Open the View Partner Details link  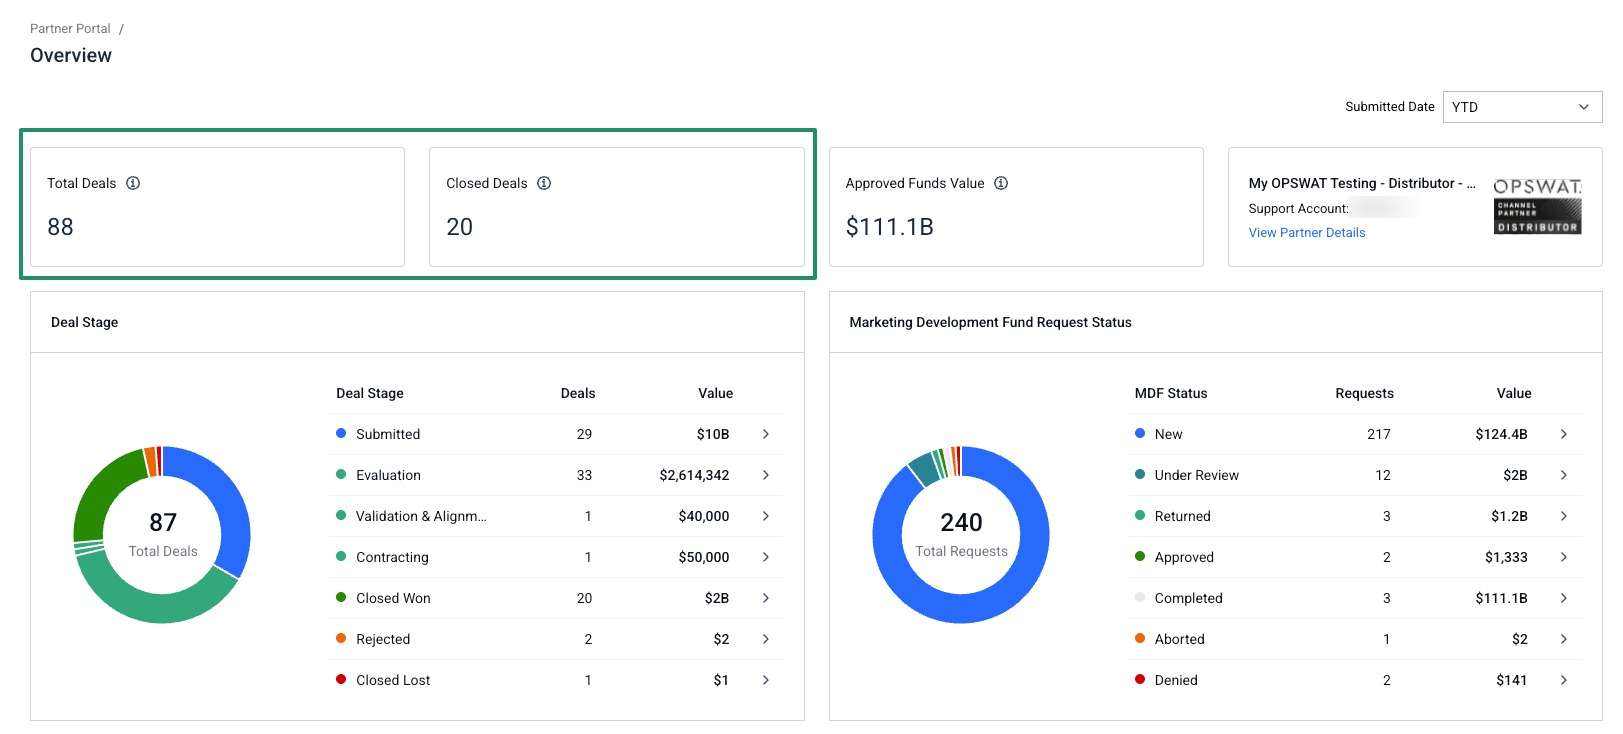coord(1306,233)
